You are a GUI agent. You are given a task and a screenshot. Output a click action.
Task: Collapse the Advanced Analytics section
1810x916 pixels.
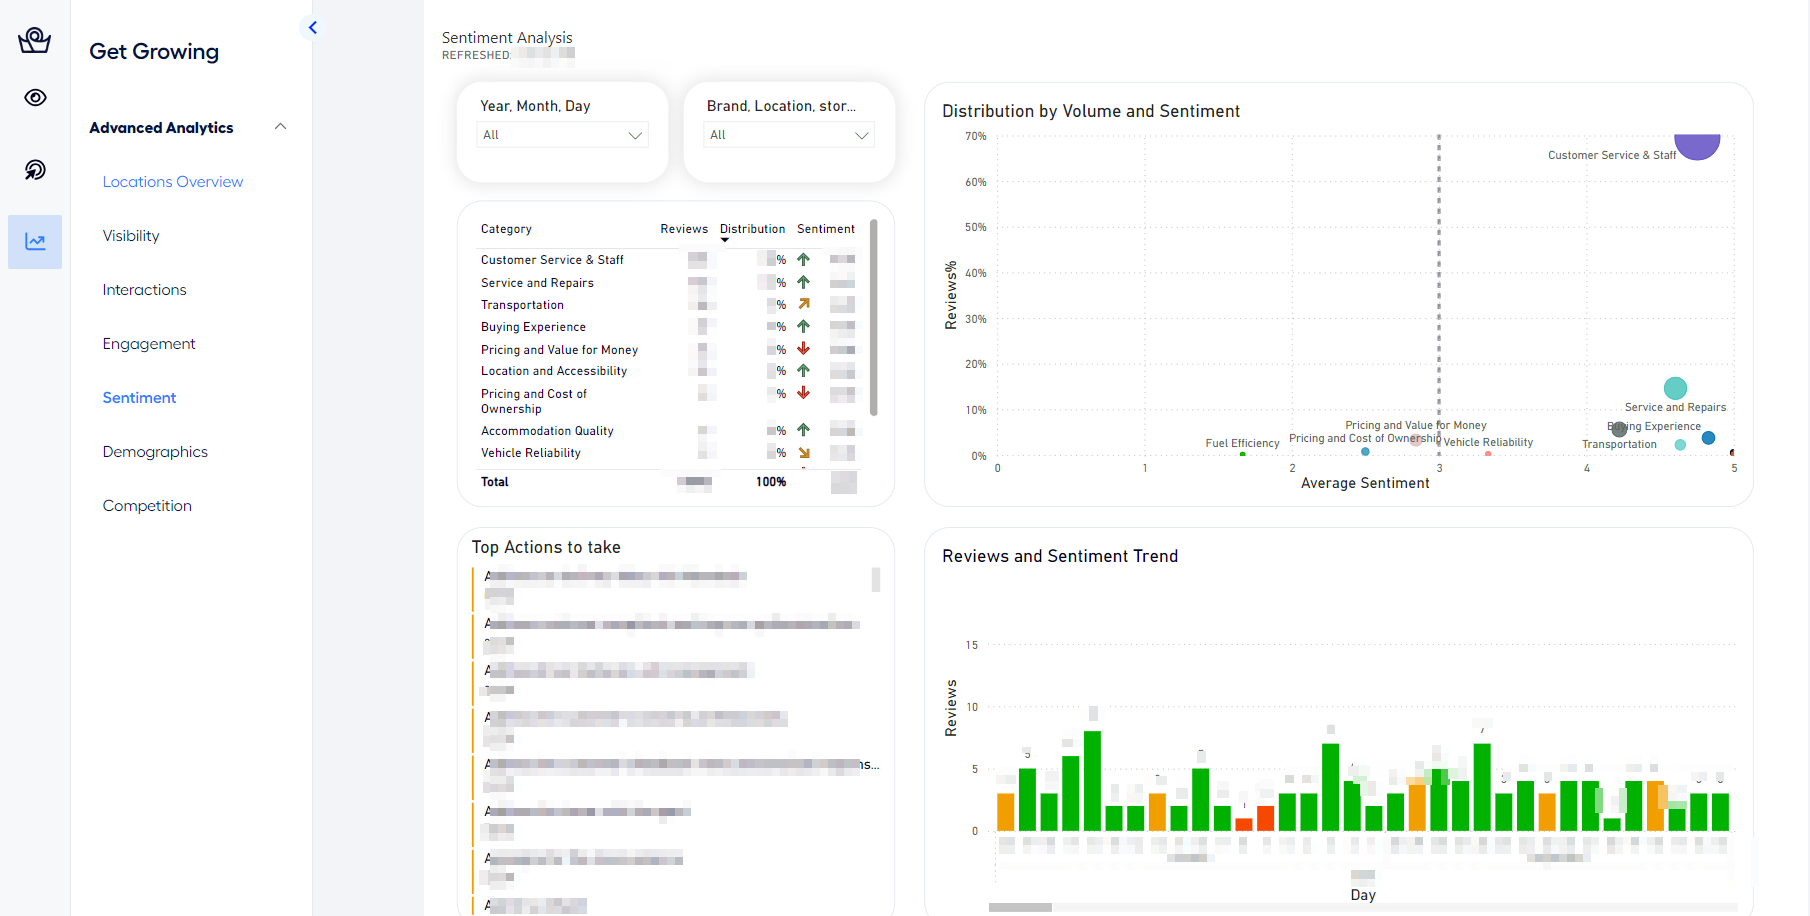tap(280, 127)
